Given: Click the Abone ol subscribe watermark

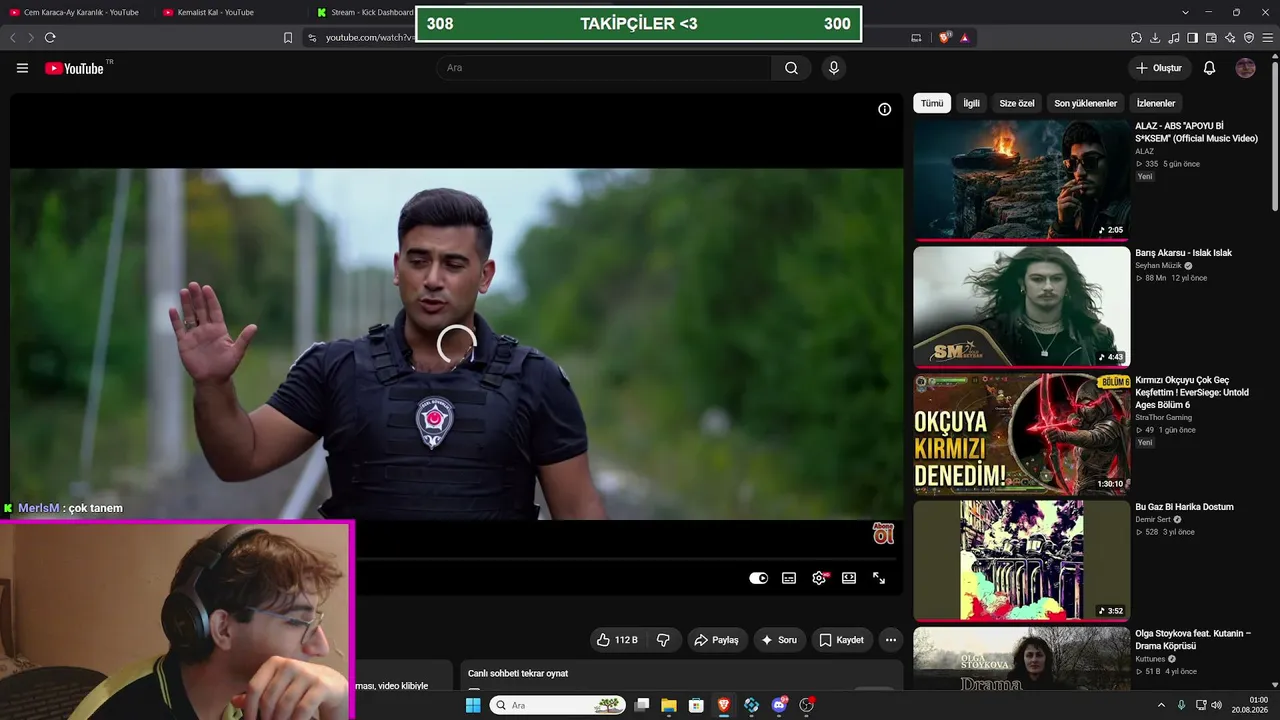Looking at the screenshot, I should tap(883, 534).
